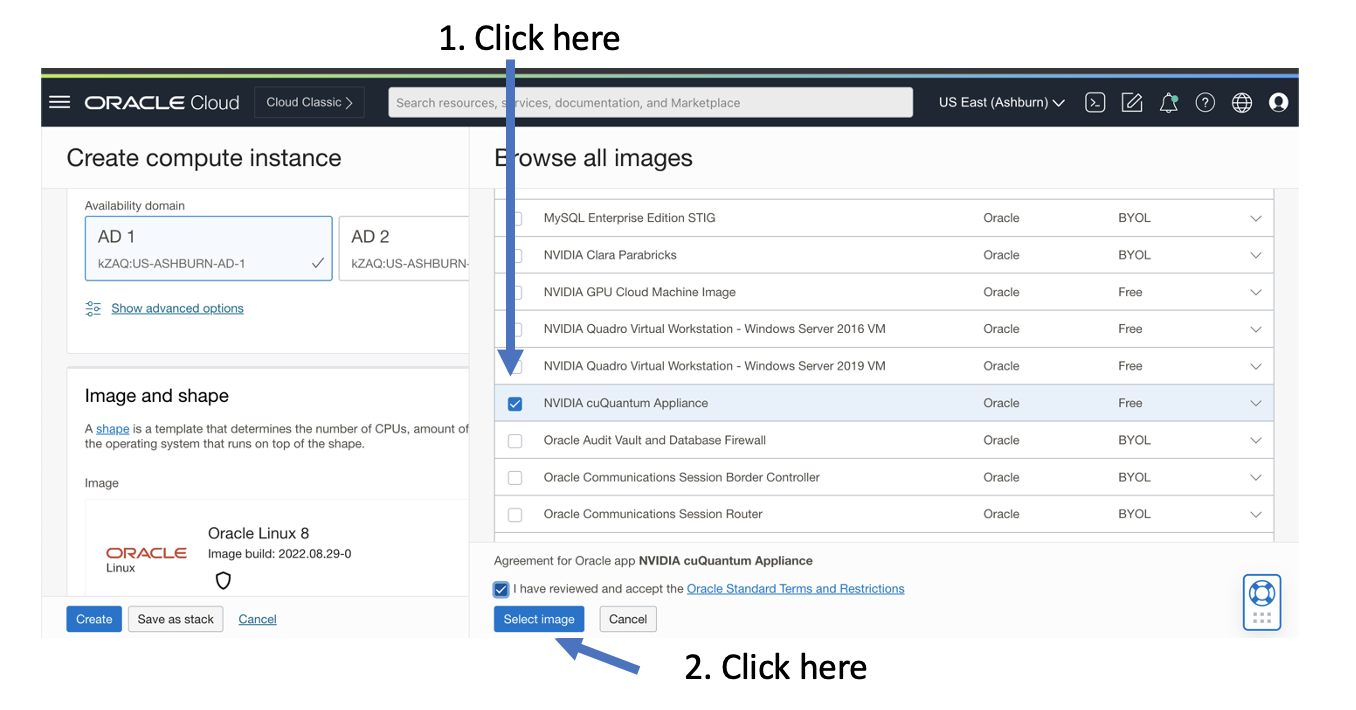Expand the Session Router row

1256,514
